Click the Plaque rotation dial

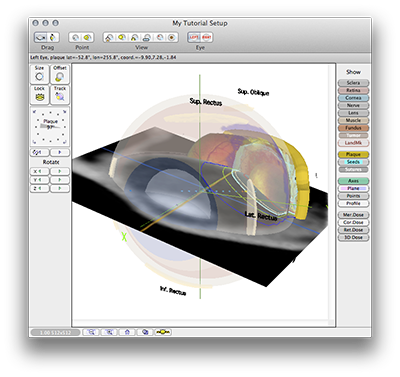[50, 127]
